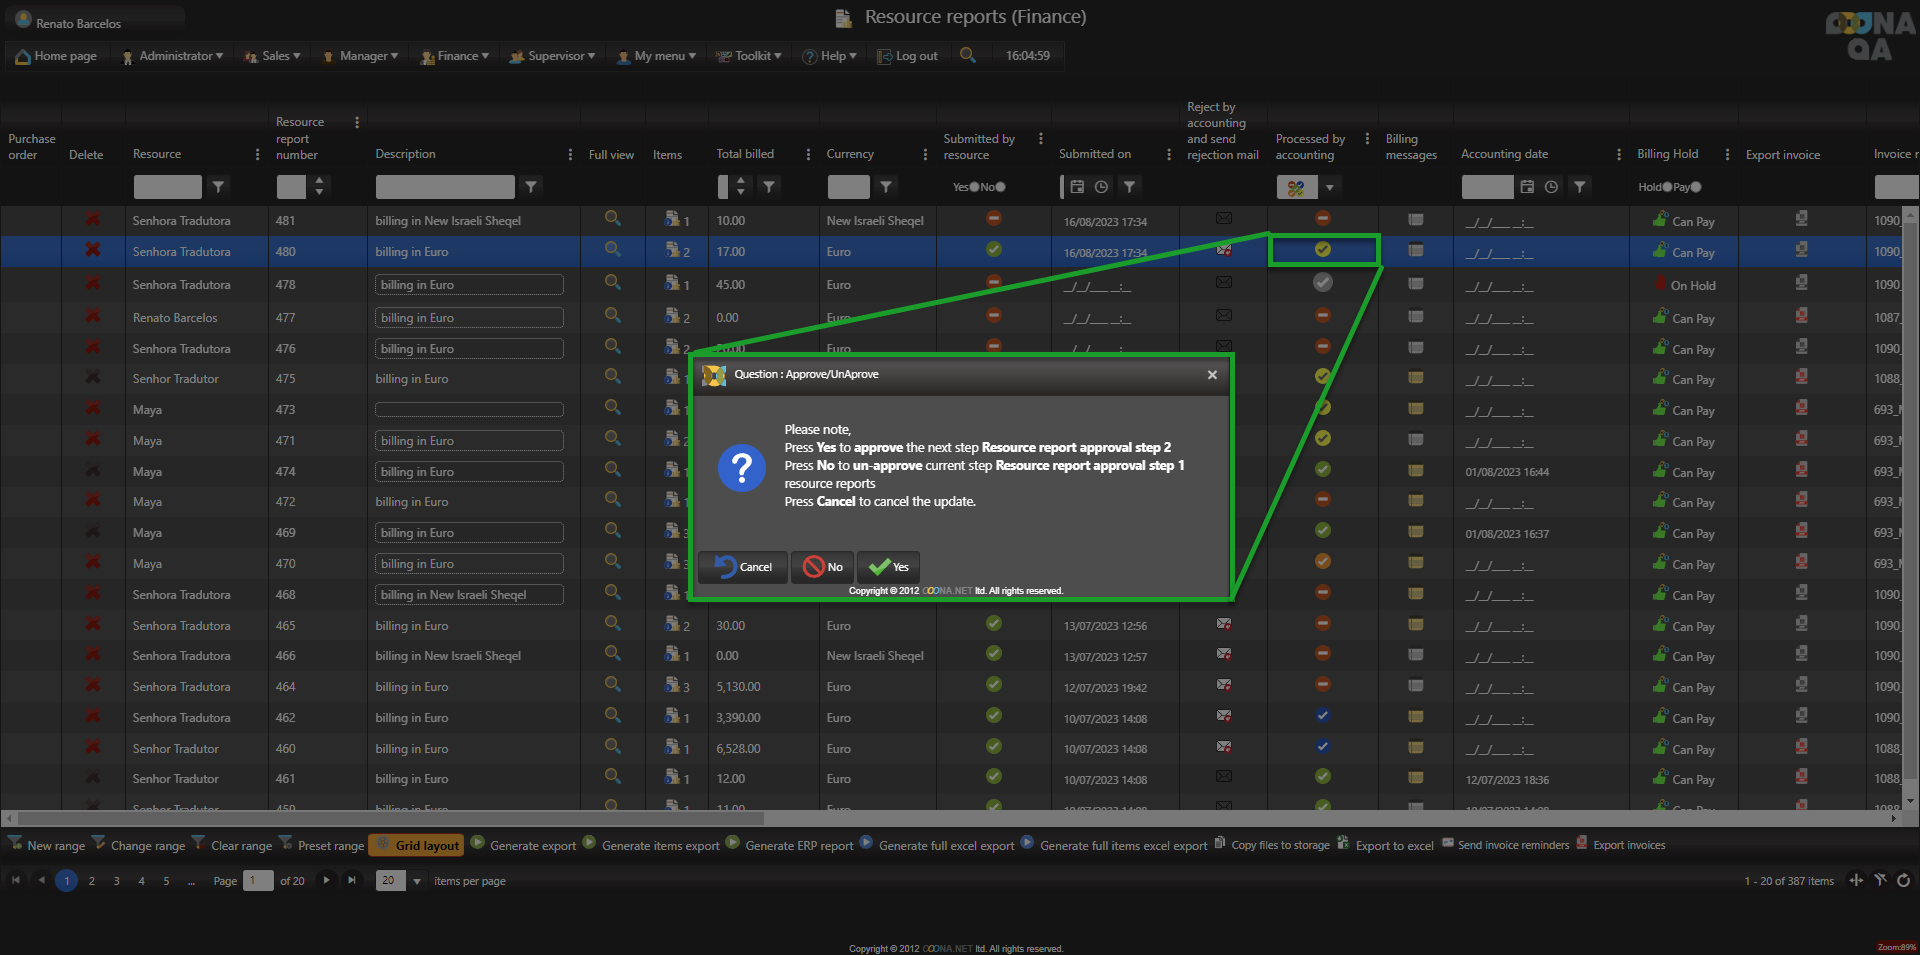Click filter funnel icon under Resource column

point(218,186)
